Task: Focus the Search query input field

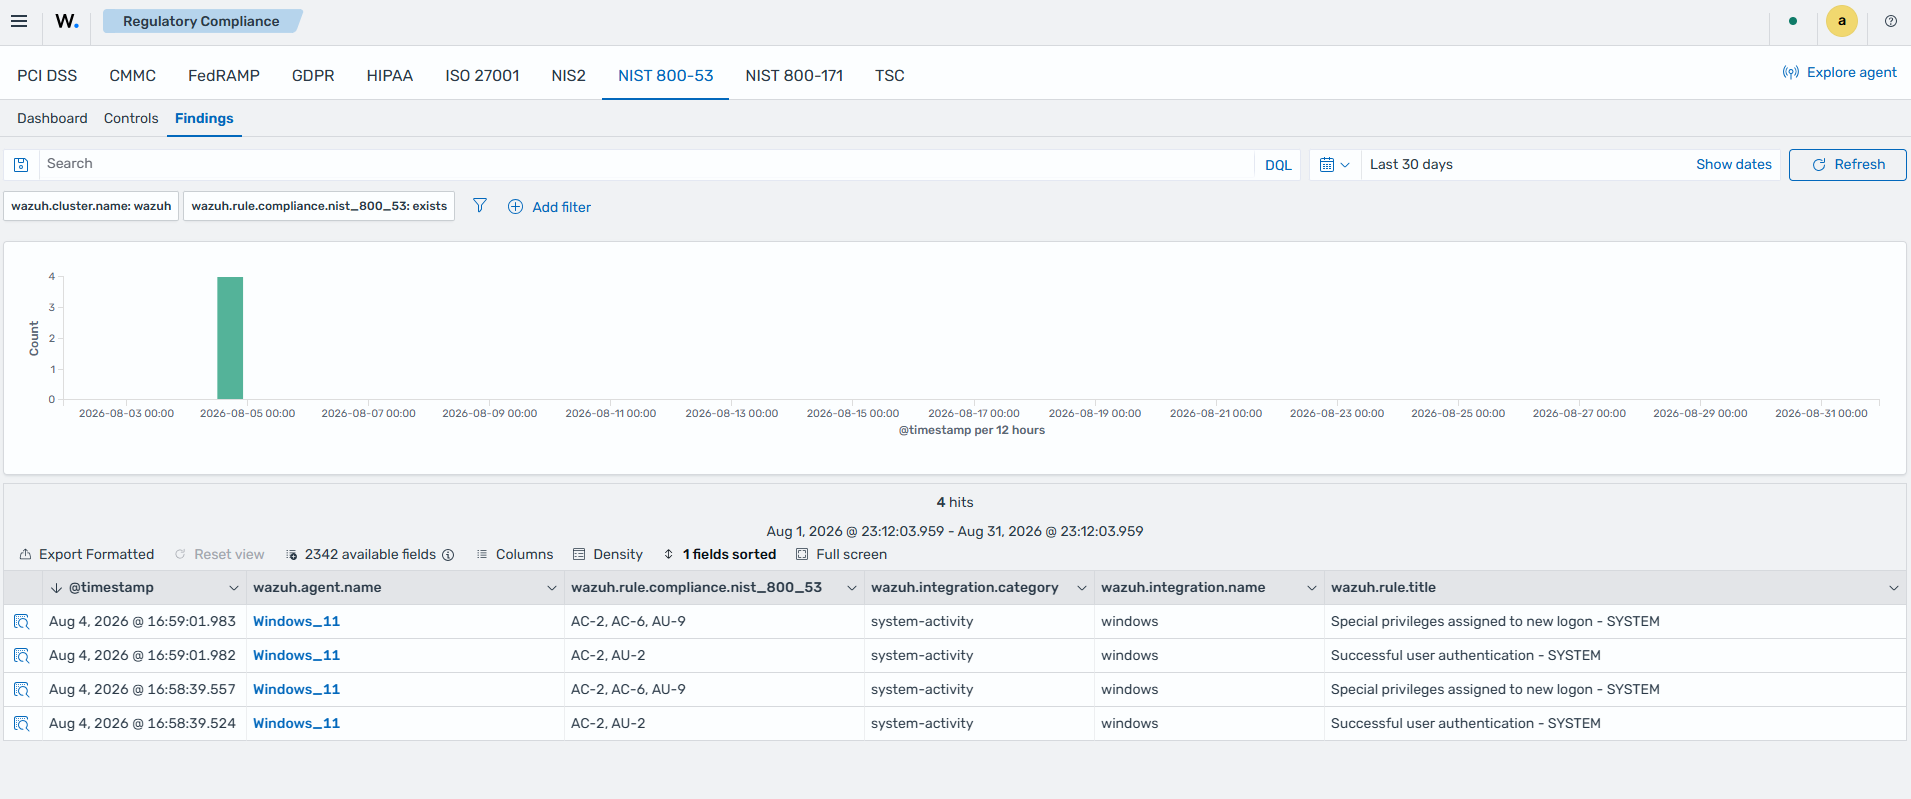Action: coord(646,165)
